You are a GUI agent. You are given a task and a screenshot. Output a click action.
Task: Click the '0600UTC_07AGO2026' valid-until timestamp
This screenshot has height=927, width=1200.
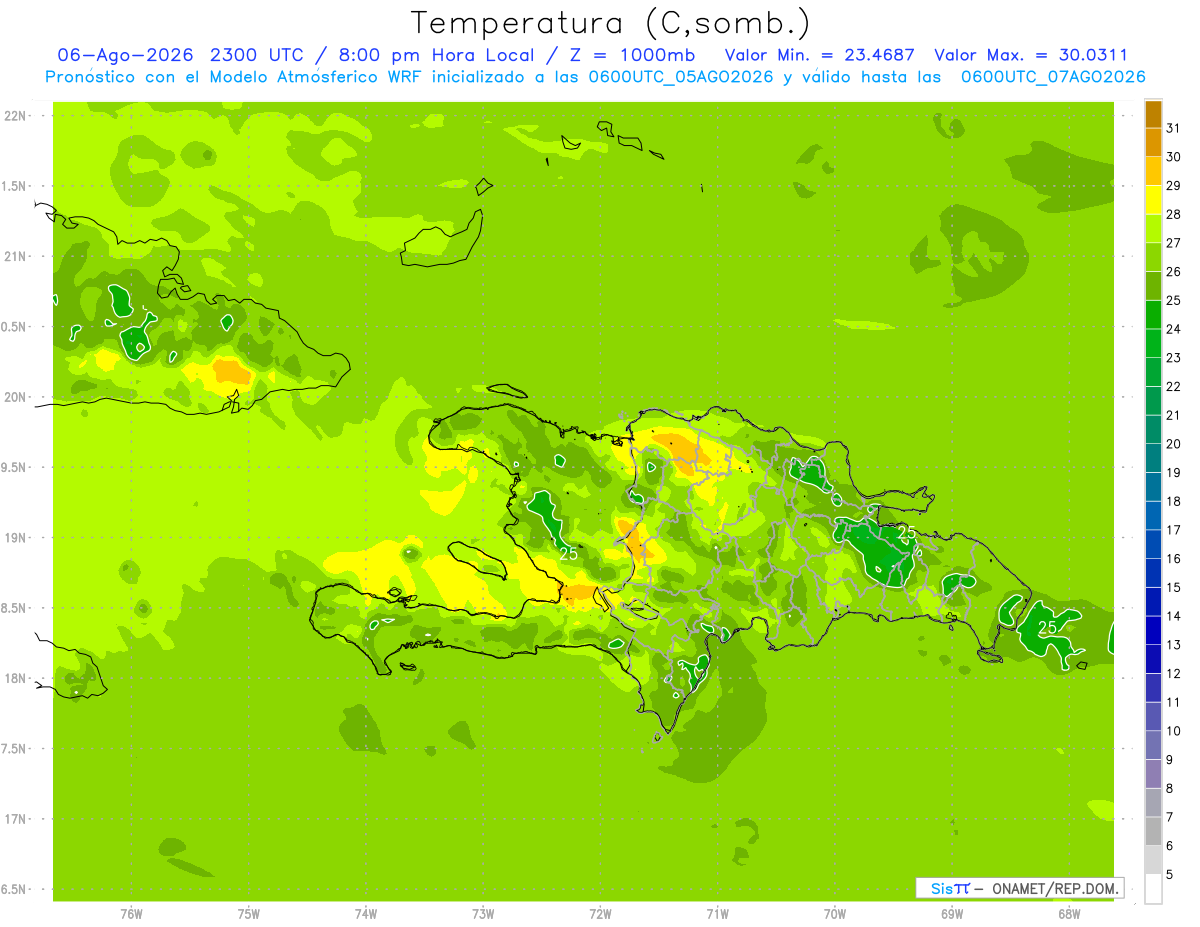(x=1053, y=77)
